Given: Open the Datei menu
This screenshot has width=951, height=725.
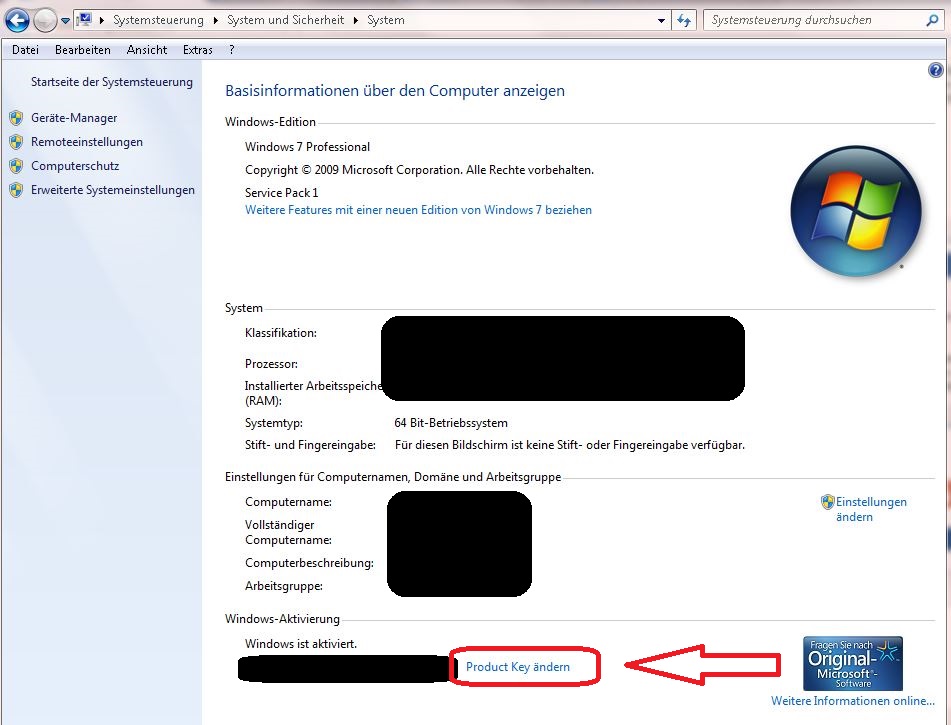Looking at the screenshot, I should point(25,50).
